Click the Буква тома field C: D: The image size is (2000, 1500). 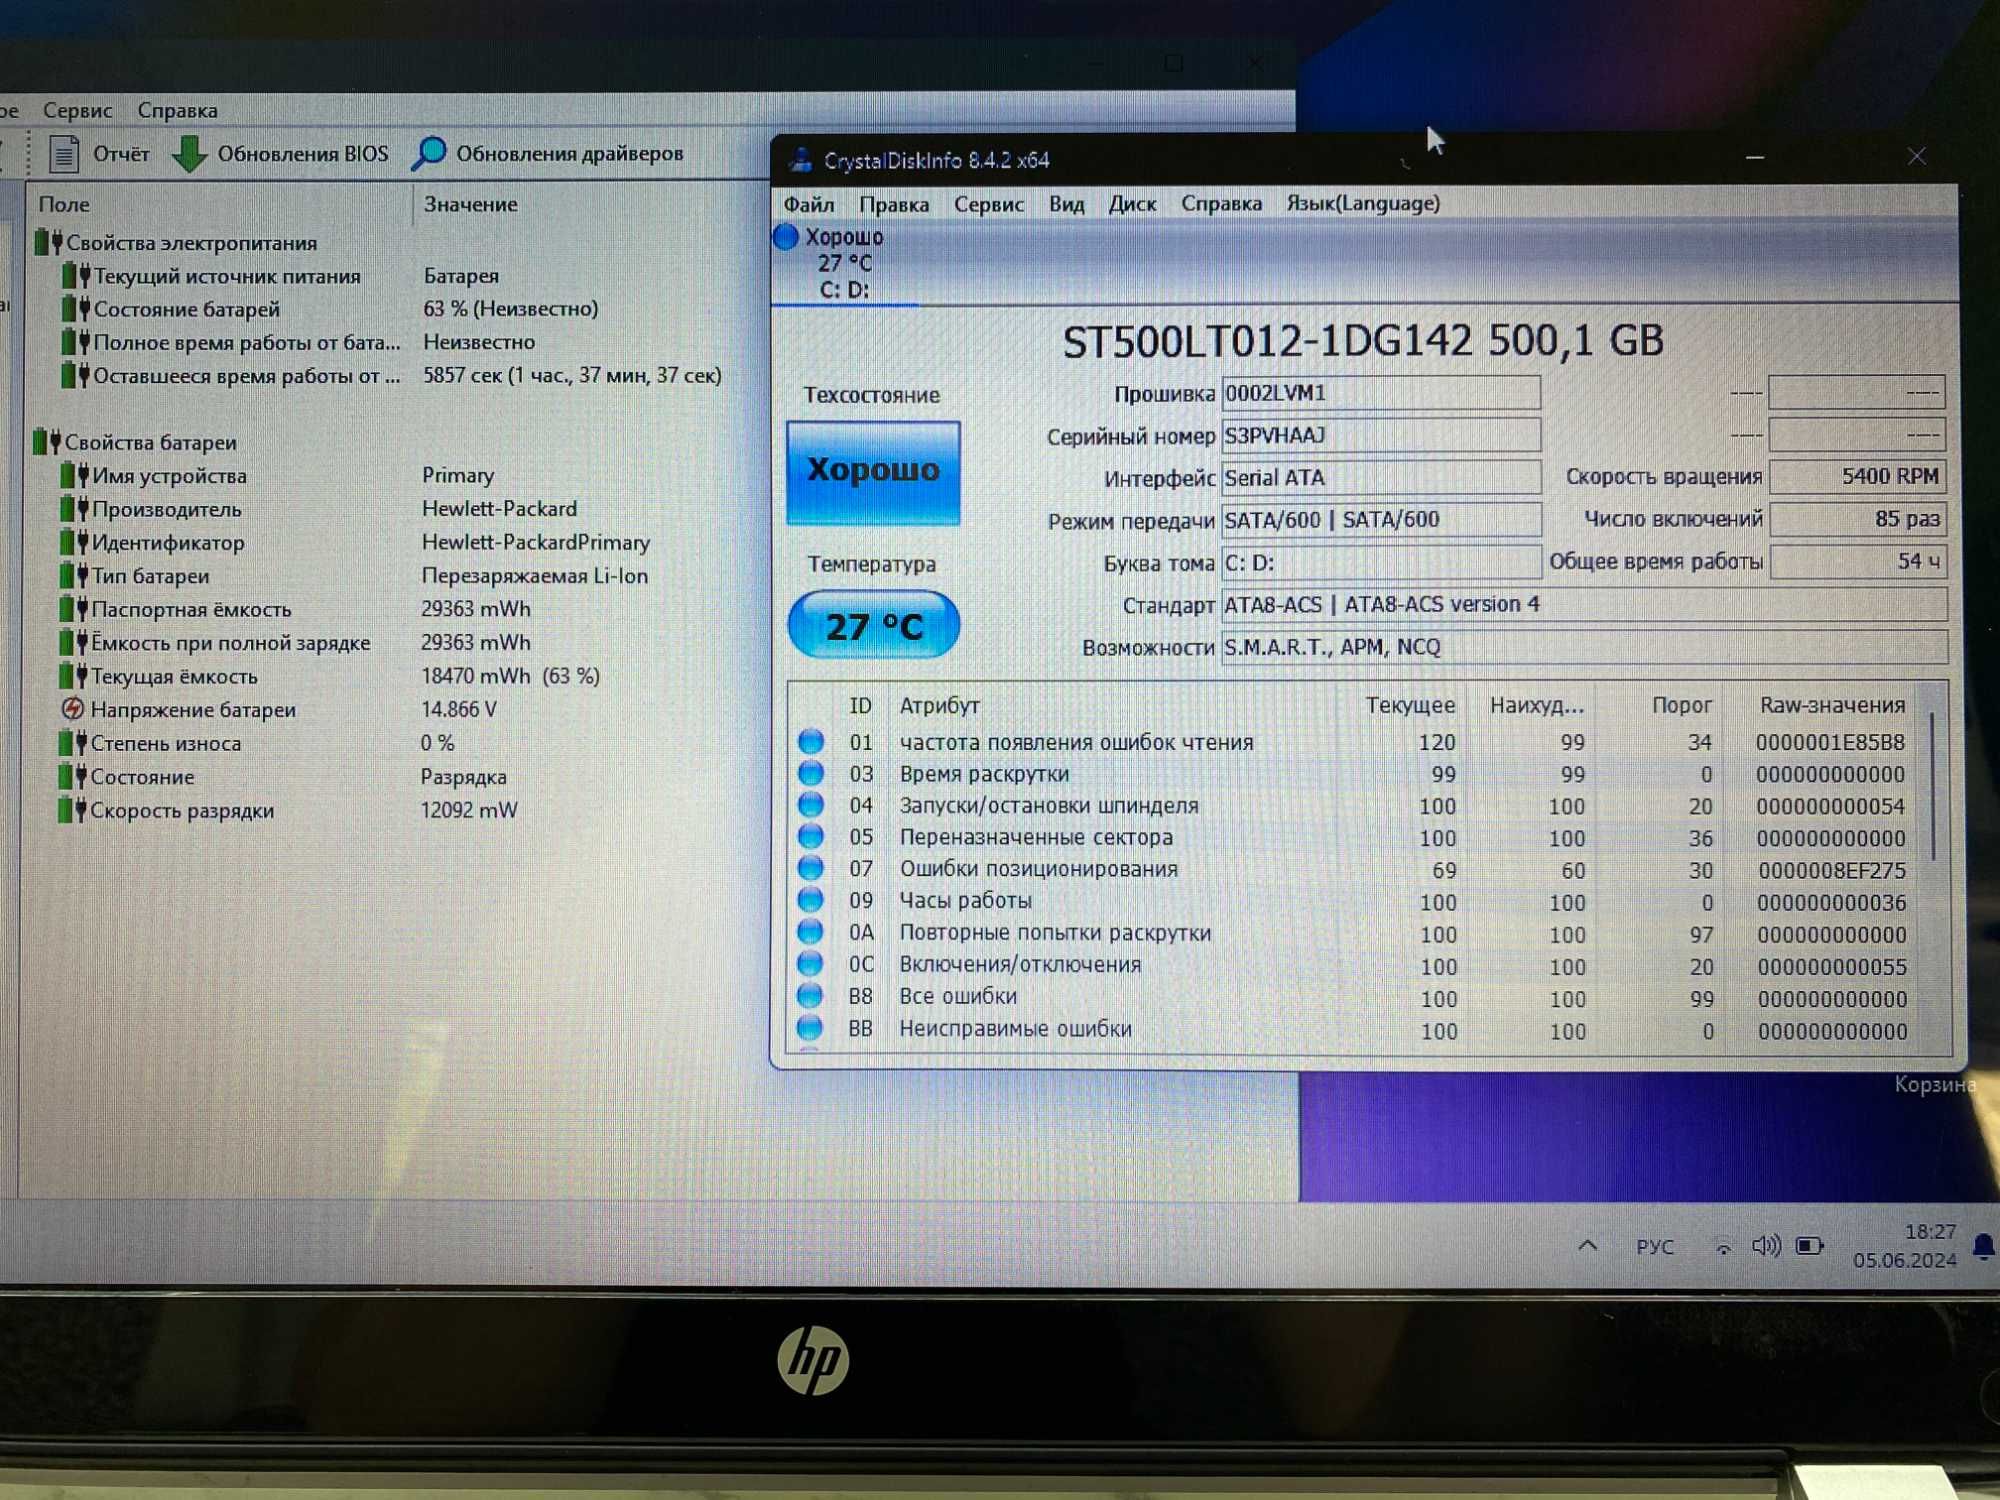tap(1380, 562)
